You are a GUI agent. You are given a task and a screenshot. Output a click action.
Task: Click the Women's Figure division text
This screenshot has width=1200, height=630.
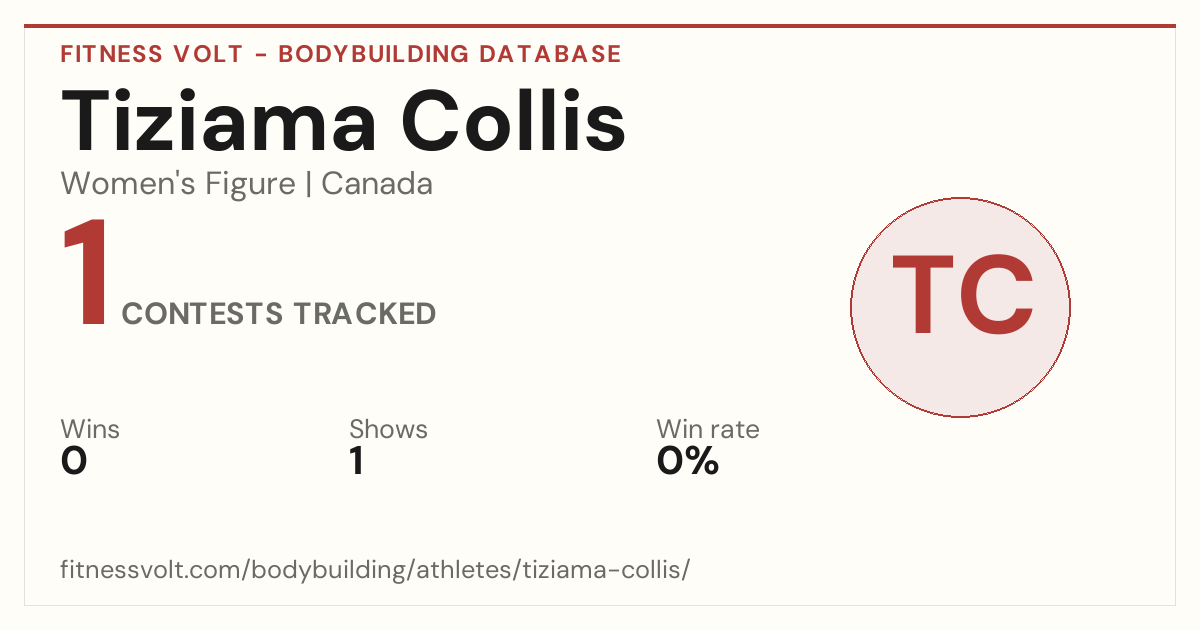[x=178, y=184]
